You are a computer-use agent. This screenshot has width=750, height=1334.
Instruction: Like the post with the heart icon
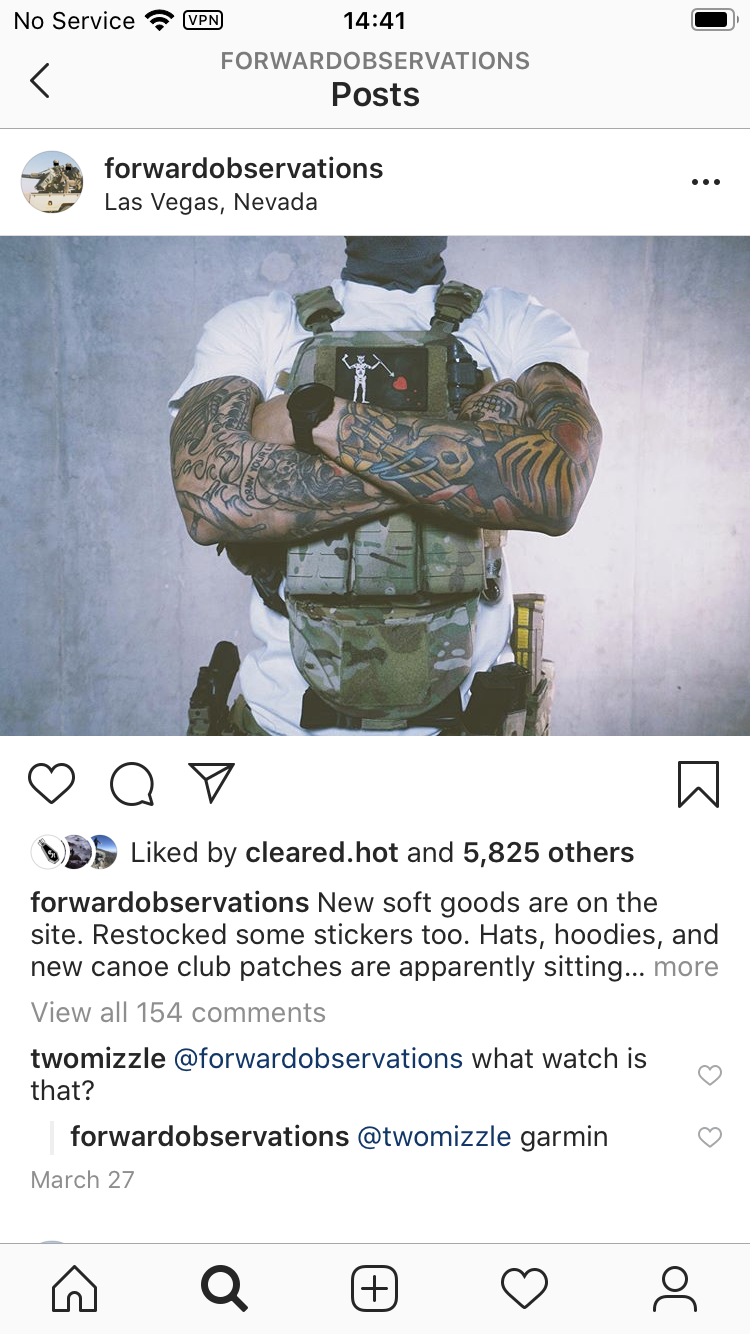point(52,784)
